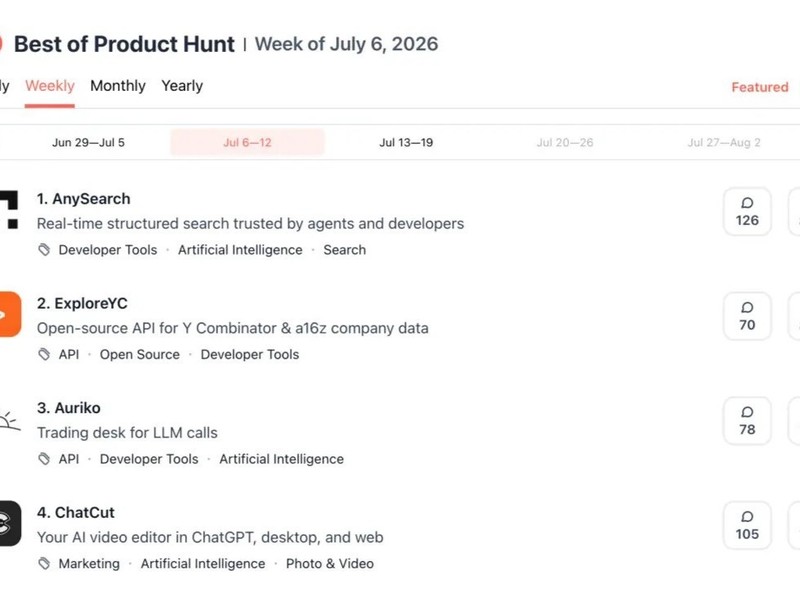Image resolution: width=800 pixels, height=600 pixels.
Task: Click tag icon in Auriko row
Action: click(44, 459)
